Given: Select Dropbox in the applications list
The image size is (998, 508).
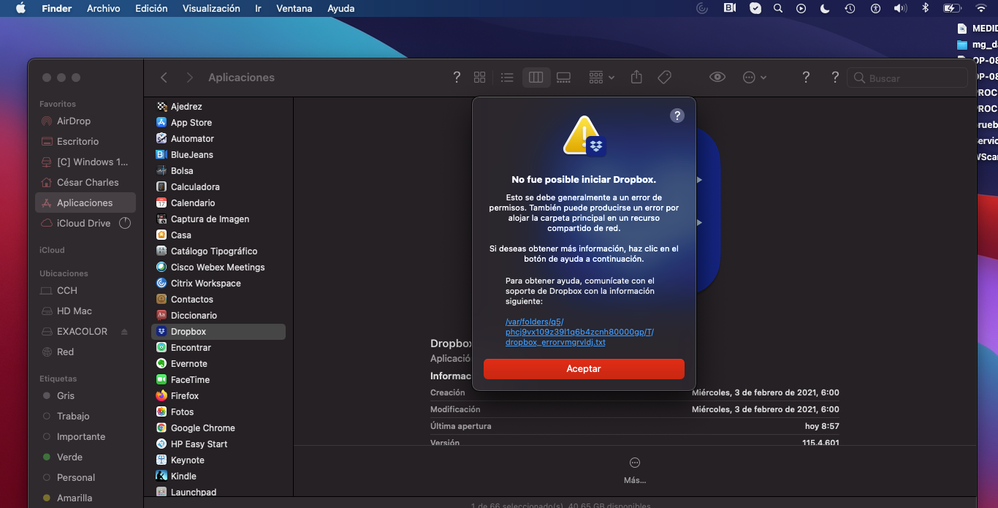Looking at the screenshot, I should pyautogui.click(x=218, y=332).
